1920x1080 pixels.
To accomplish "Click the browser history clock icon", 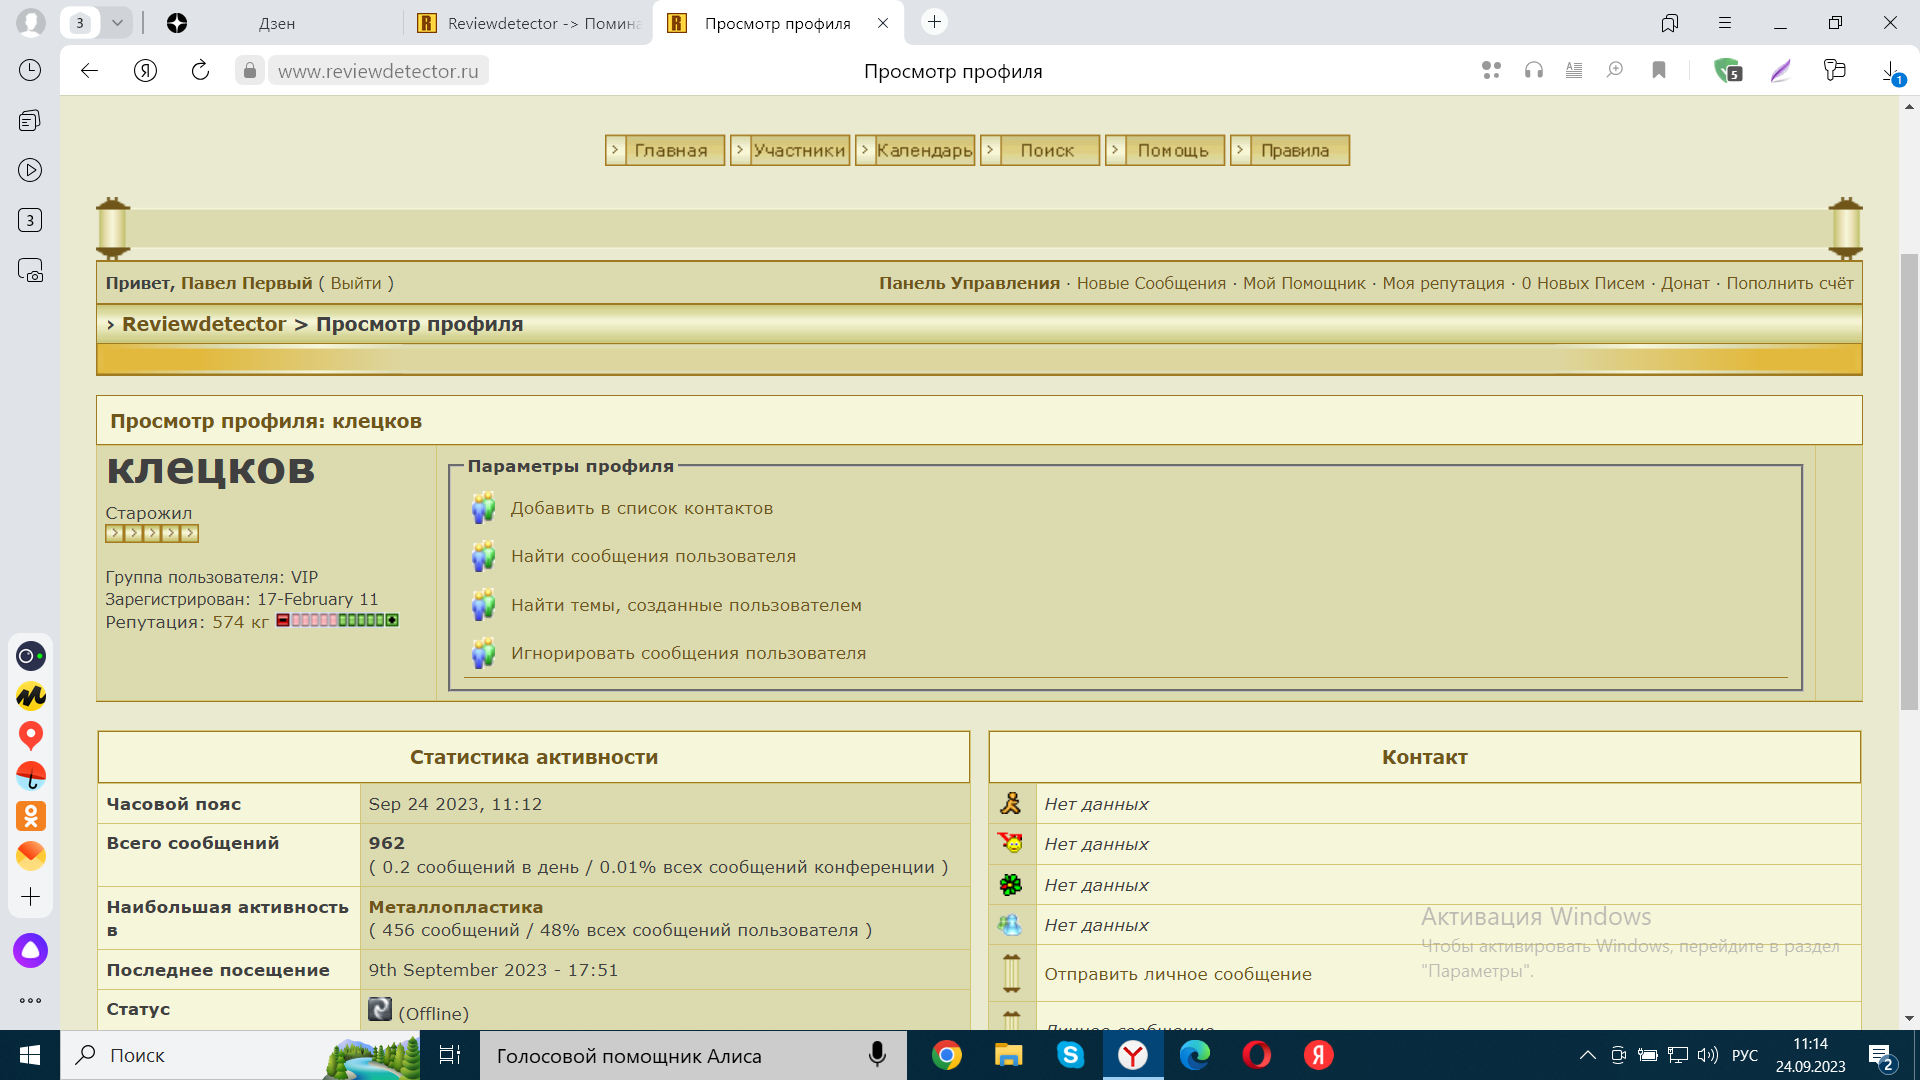I will (x=30, y=70).
